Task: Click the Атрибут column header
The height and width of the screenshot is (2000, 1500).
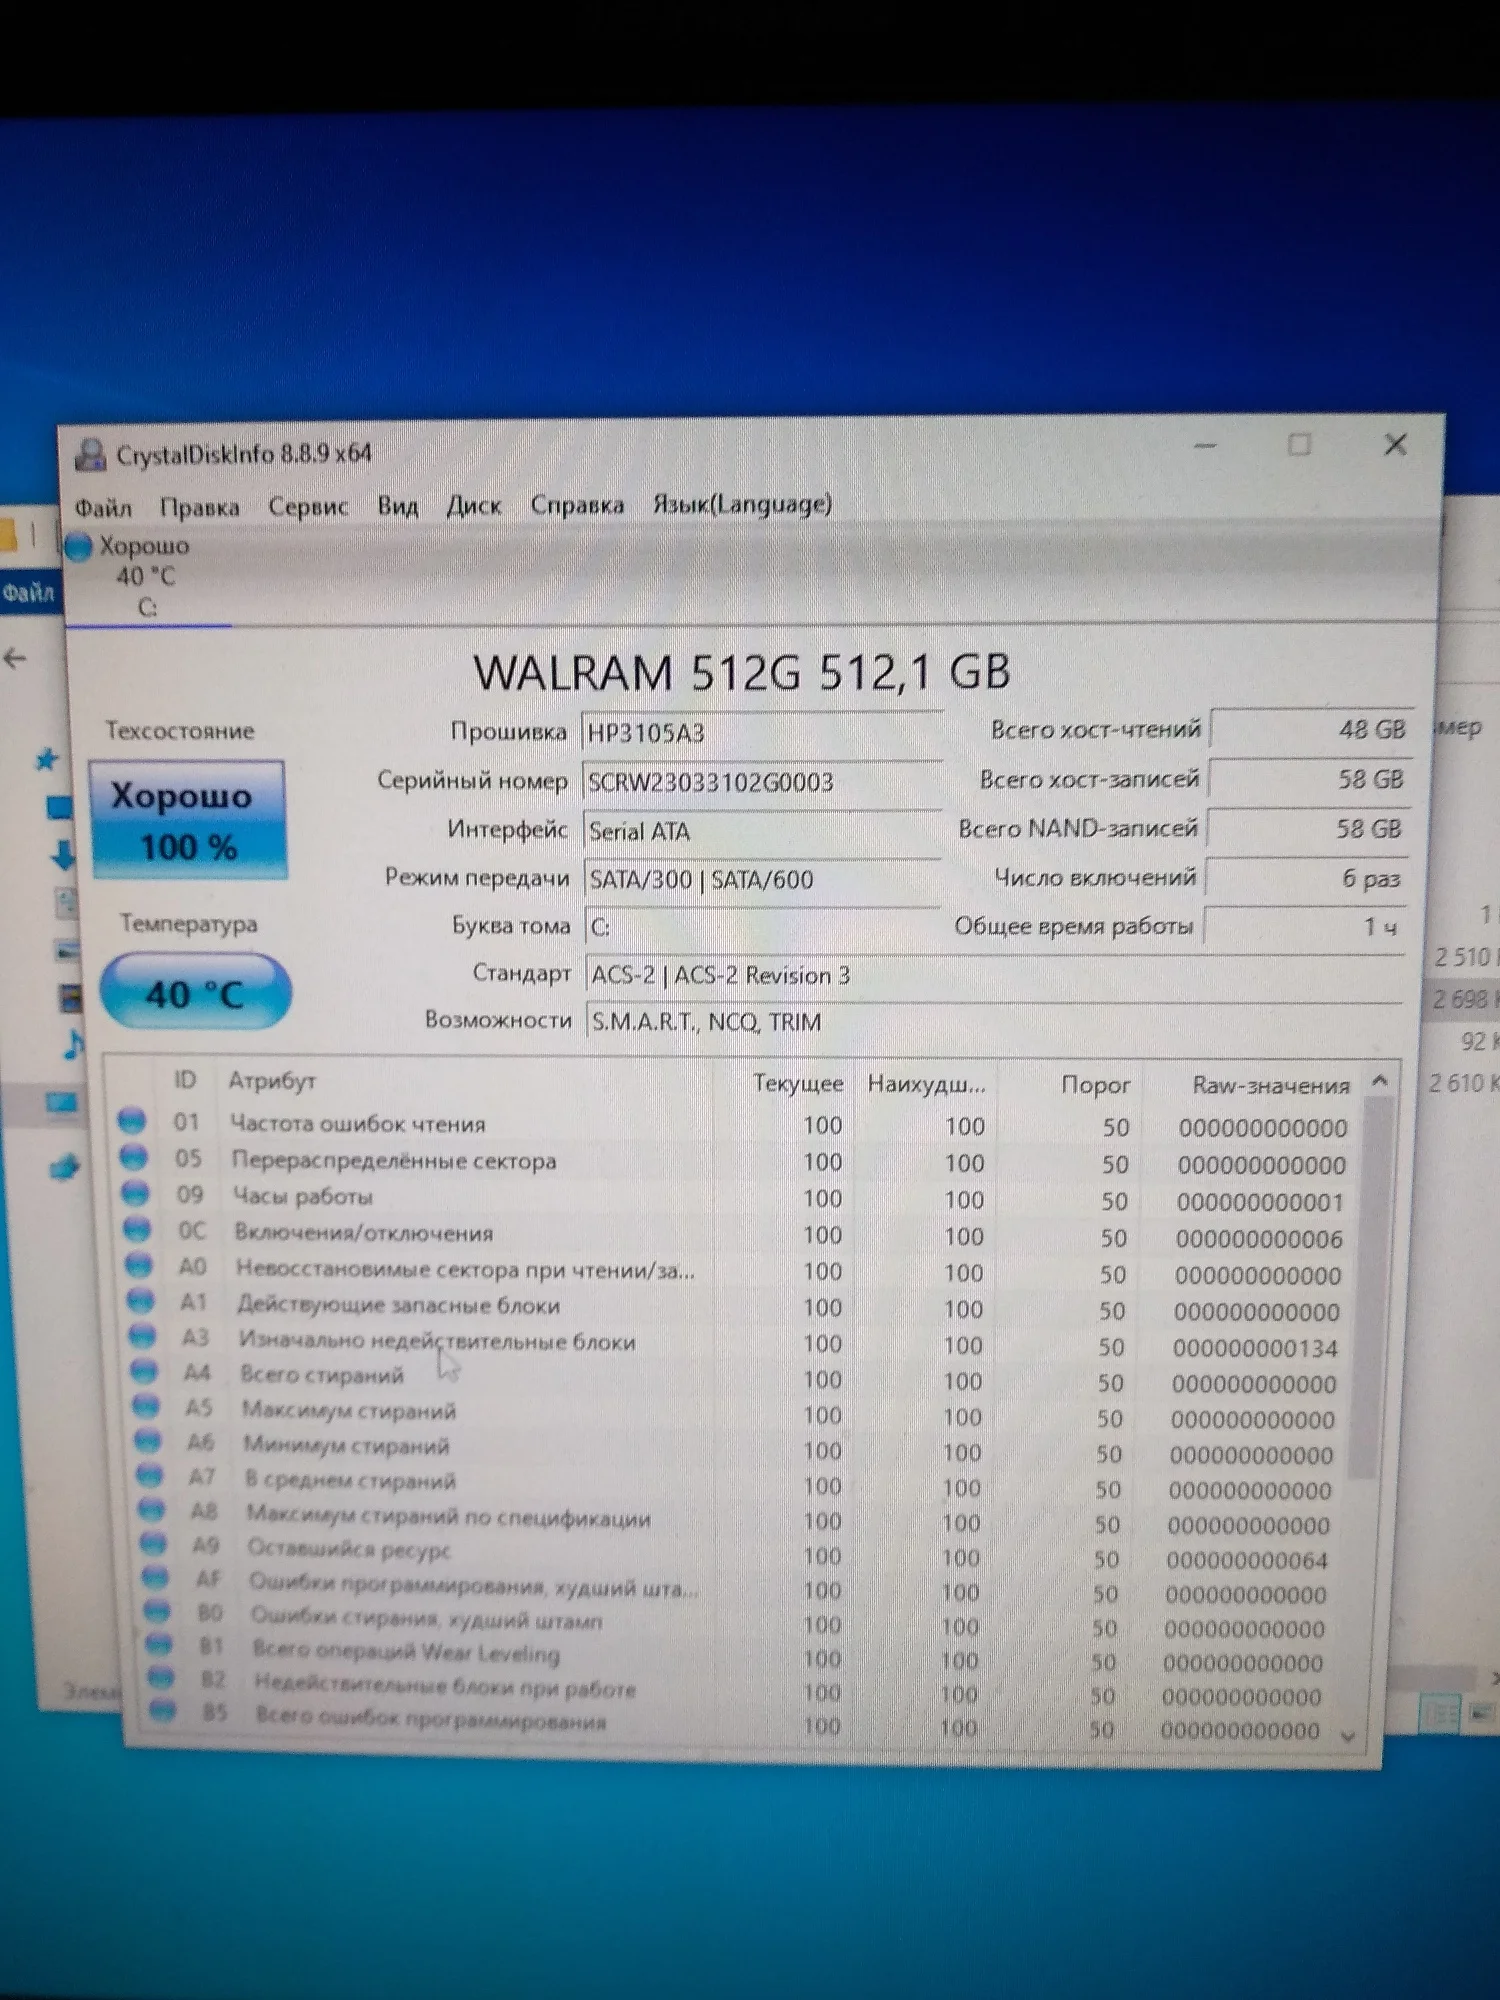Action: pyautogui.click(x=272, y=1081)
